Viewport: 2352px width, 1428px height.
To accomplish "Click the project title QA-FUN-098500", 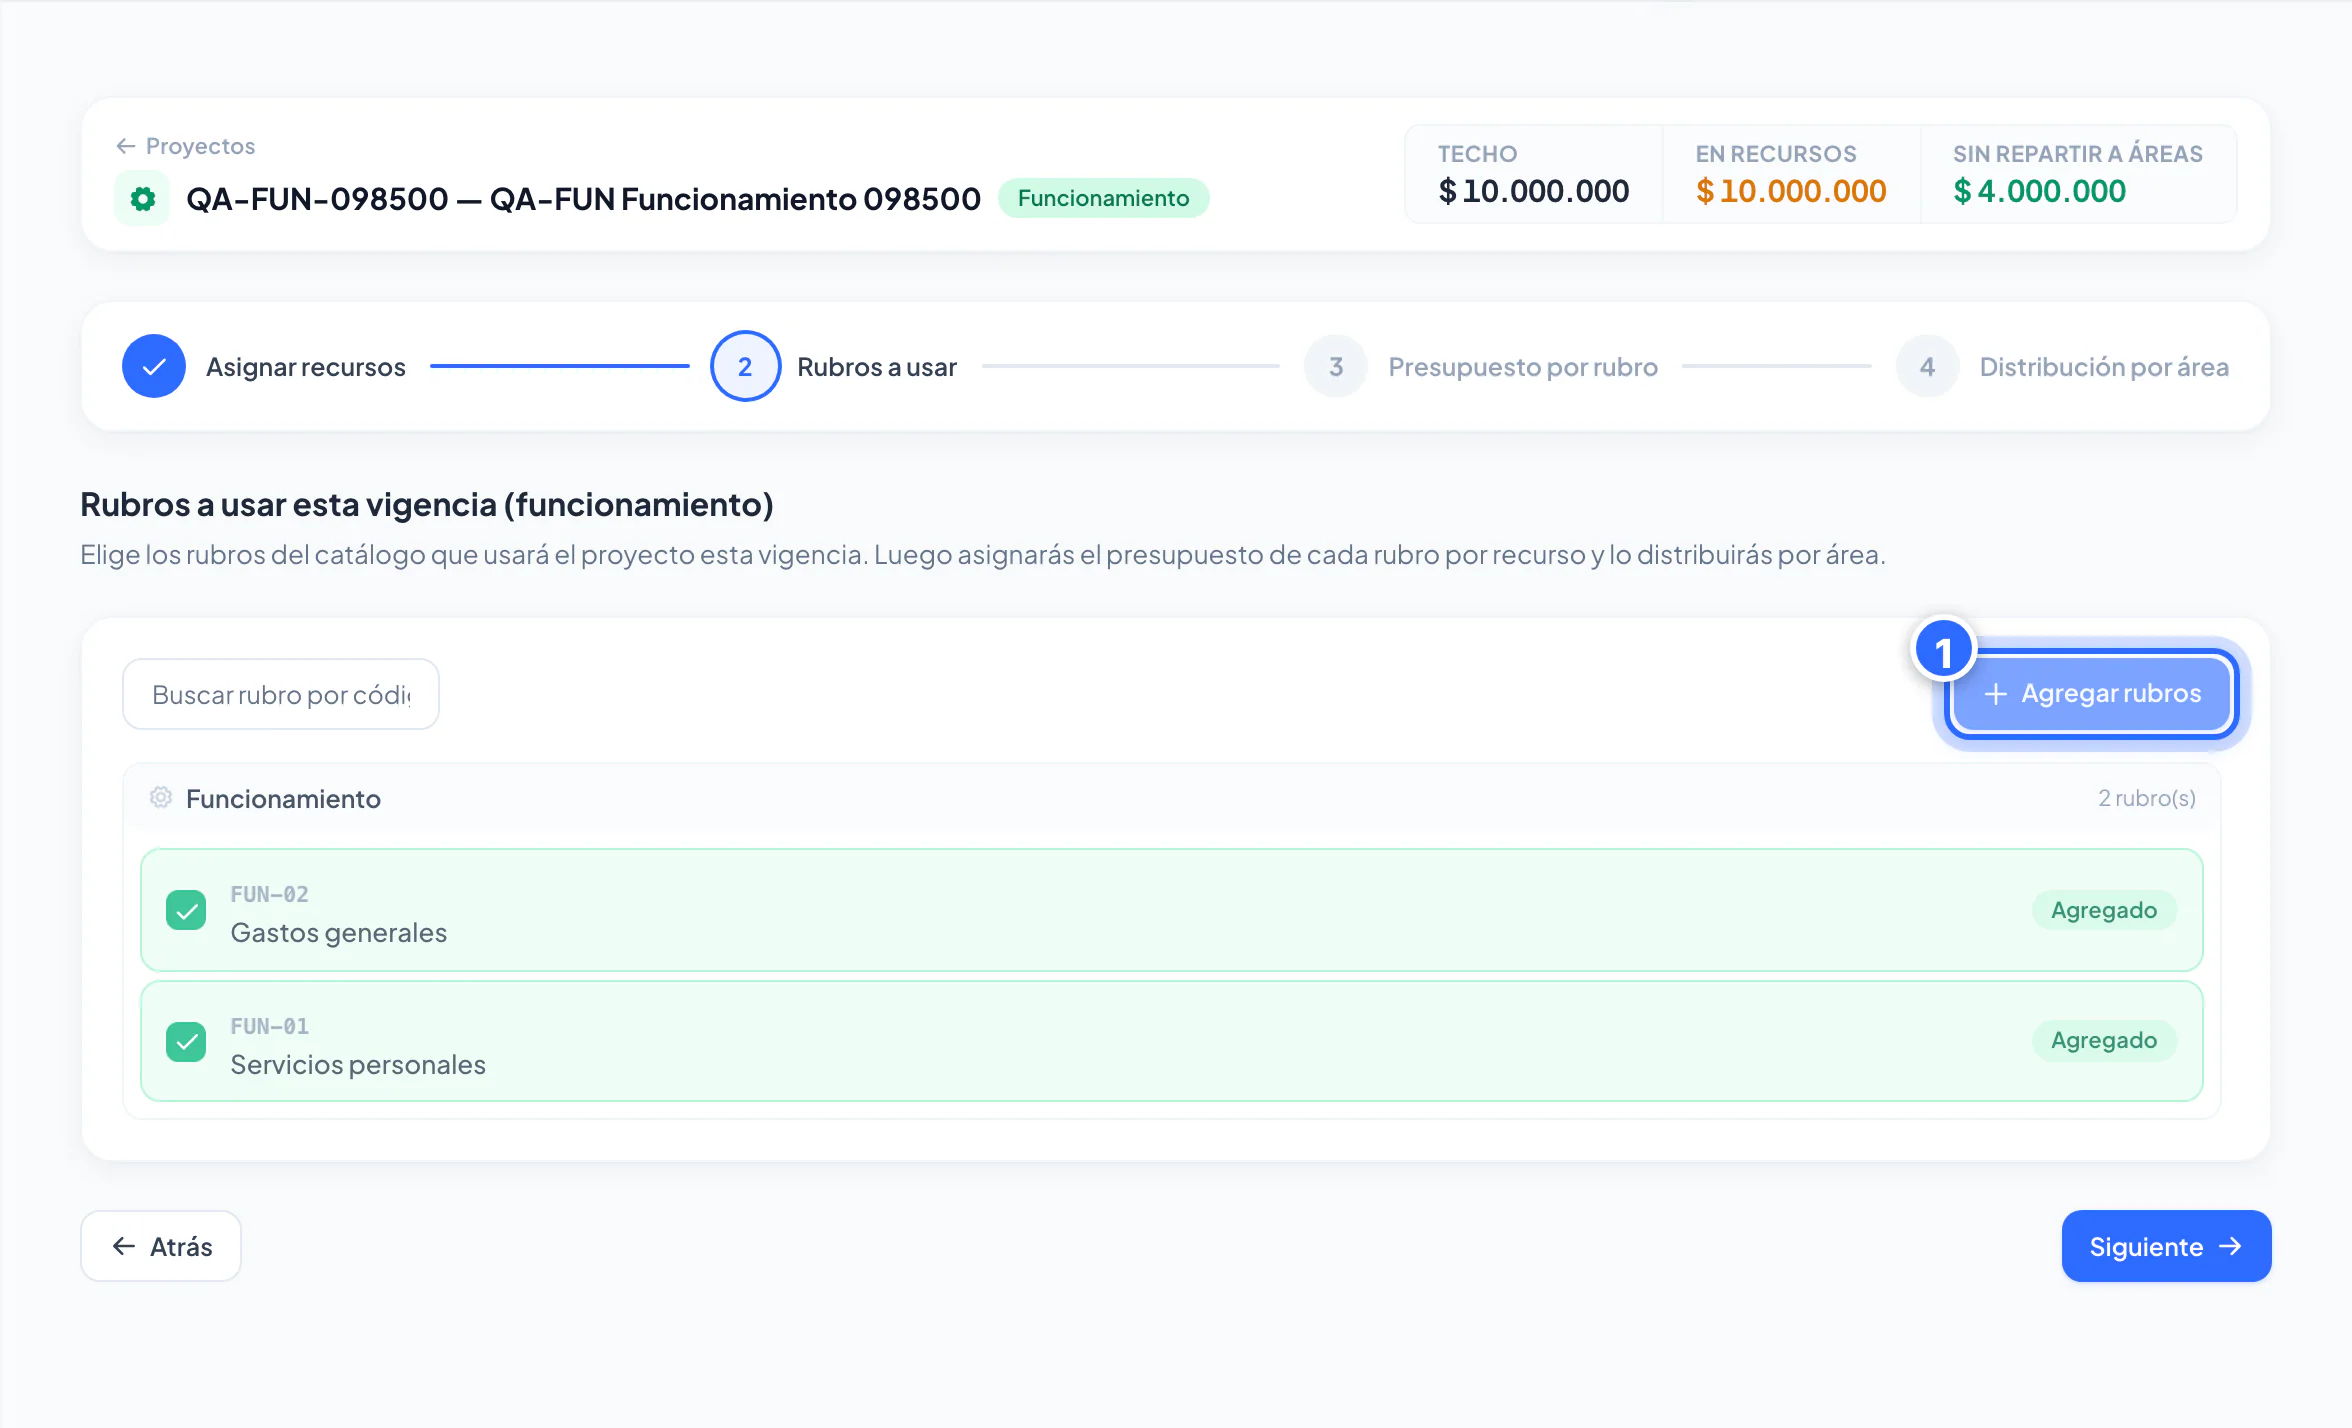I will (x=583, y=199).
